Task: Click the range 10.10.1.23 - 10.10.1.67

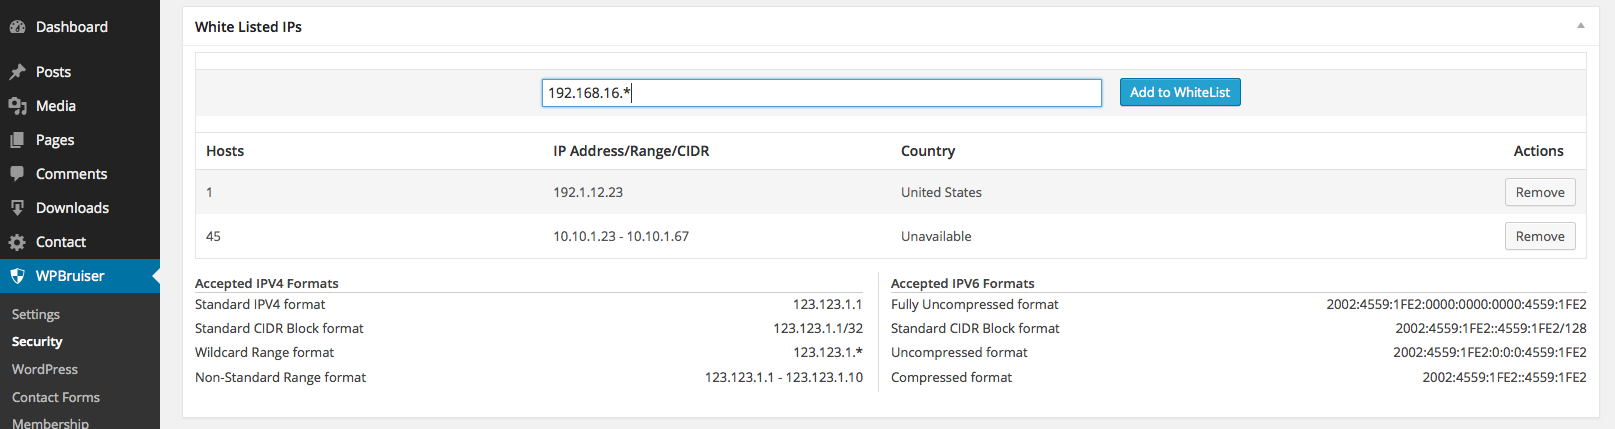Action: tap(621, 236)
